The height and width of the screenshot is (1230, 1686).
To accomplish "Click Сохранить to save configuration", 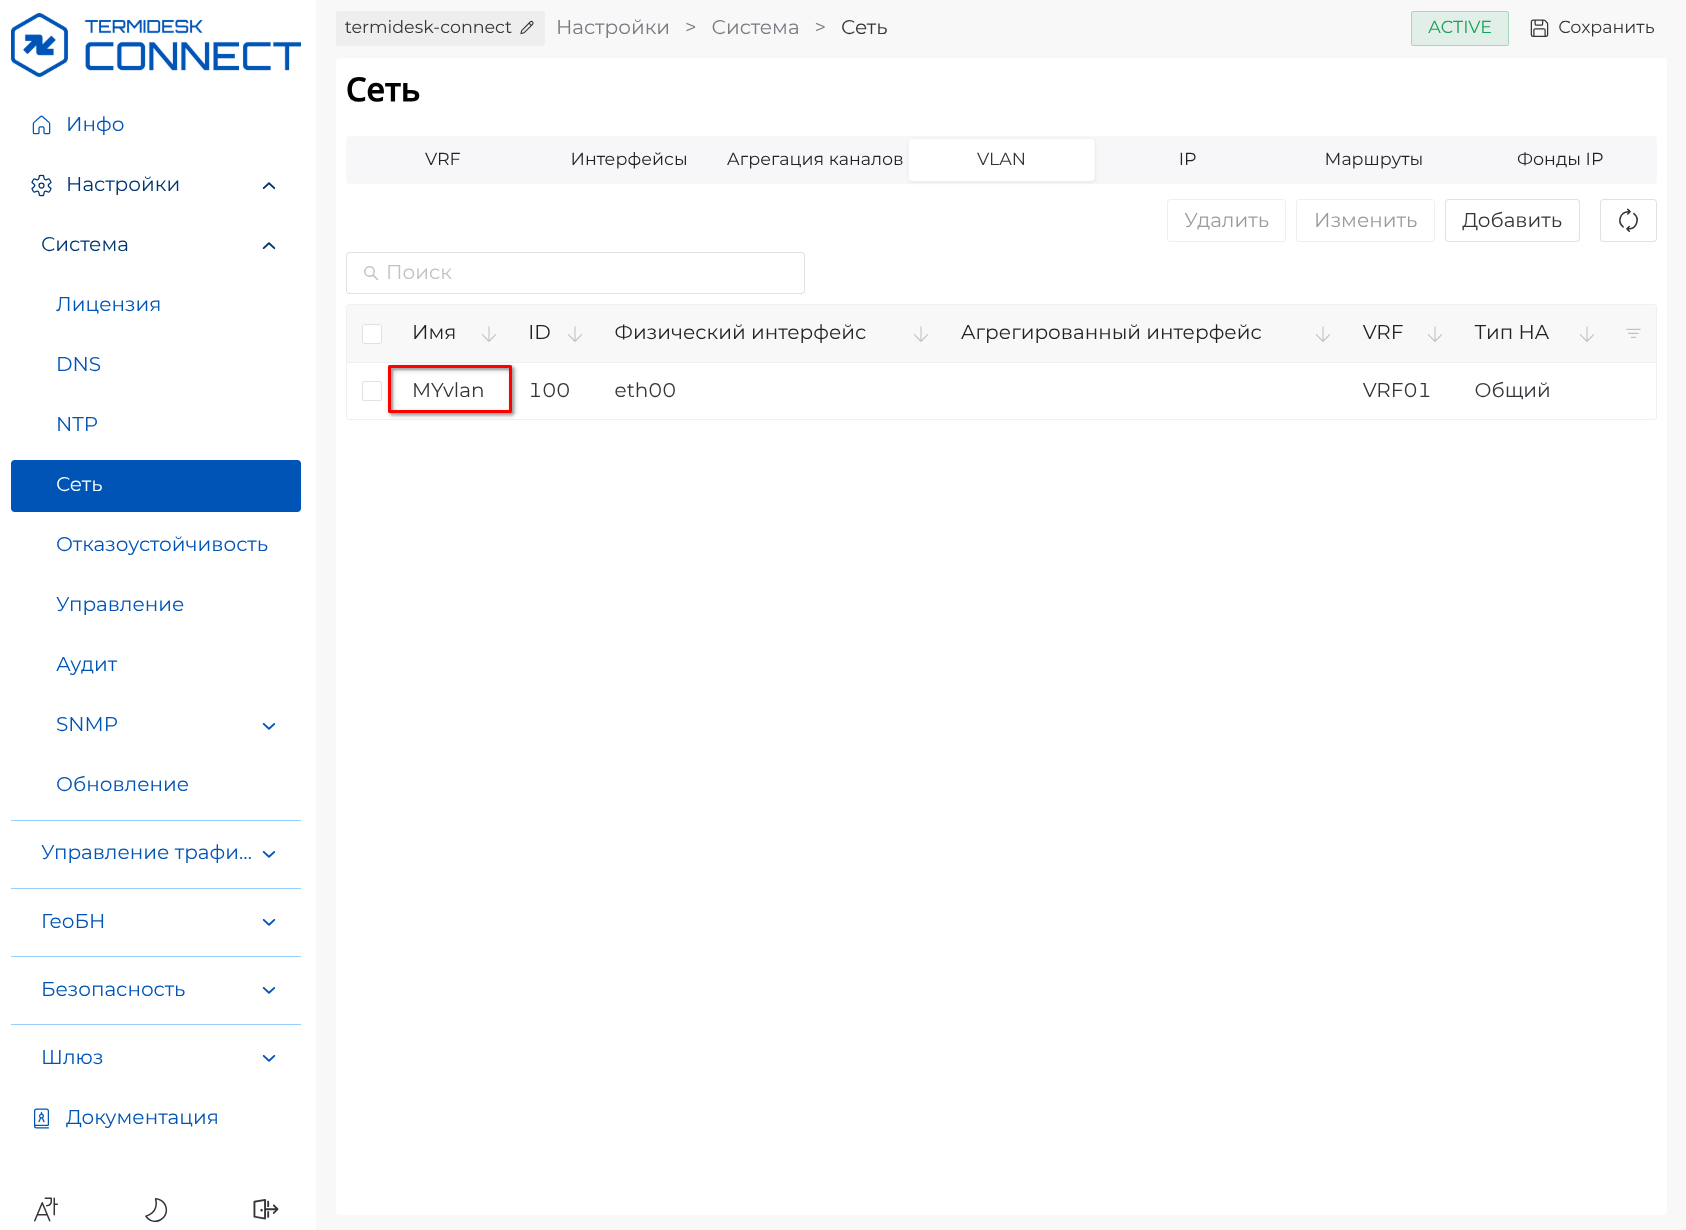I will coord(1592,28).
